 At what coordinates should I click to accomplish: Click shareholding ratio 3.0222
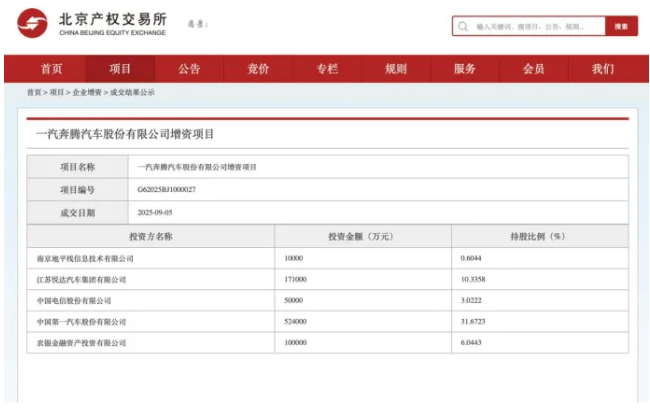471,300
